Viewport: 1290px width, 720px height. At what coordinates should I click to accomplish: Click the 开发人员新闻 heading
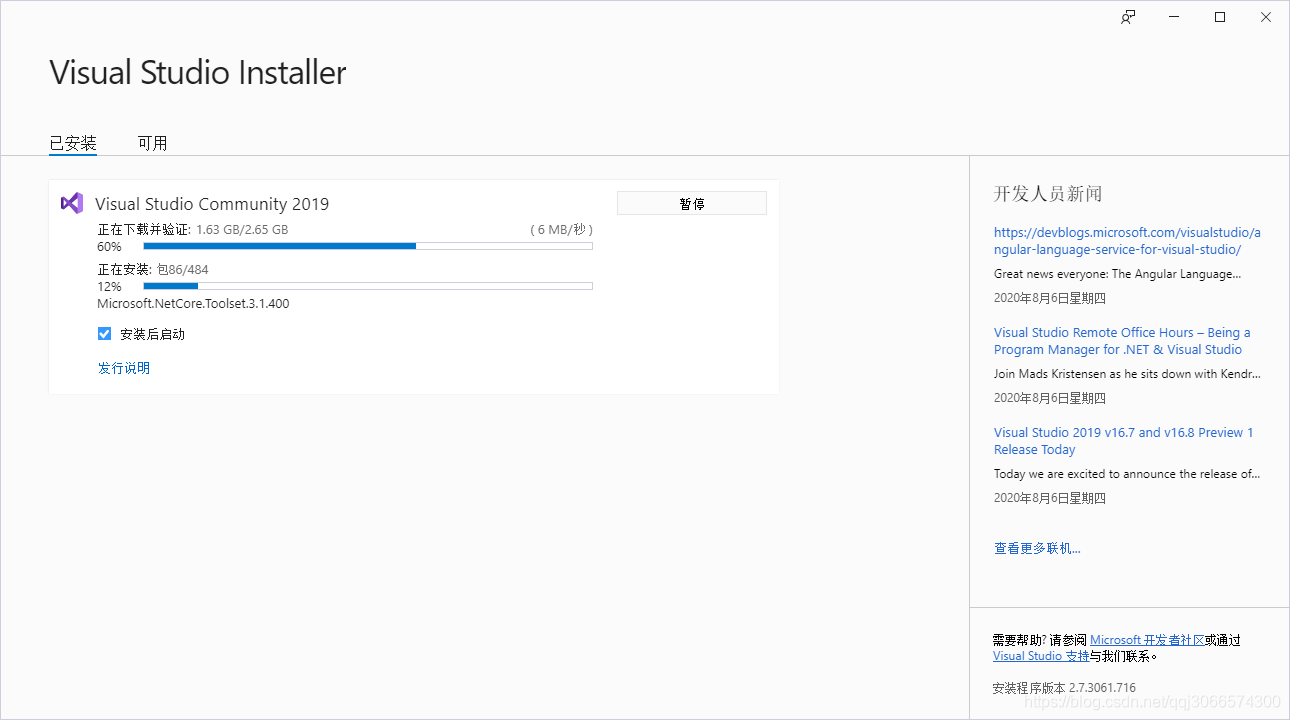[x=1048, y=194]
